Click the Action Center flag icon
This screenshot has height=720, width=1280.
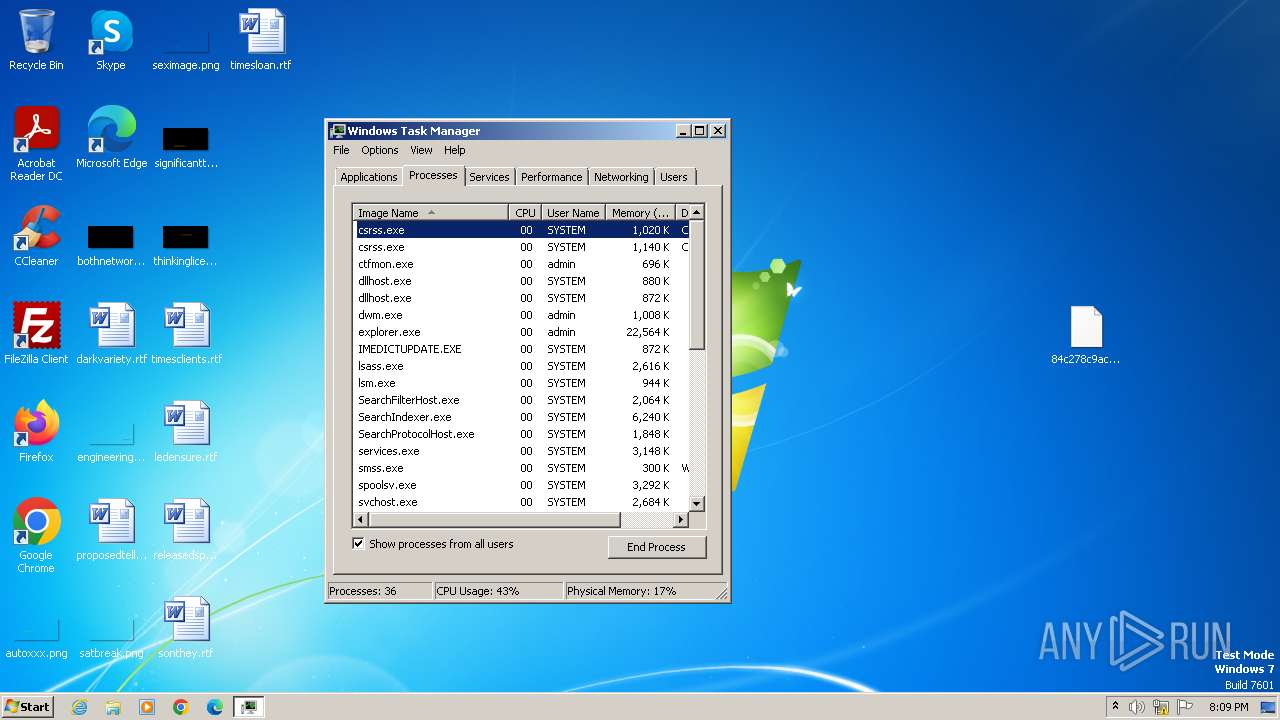pos(1185,707)
